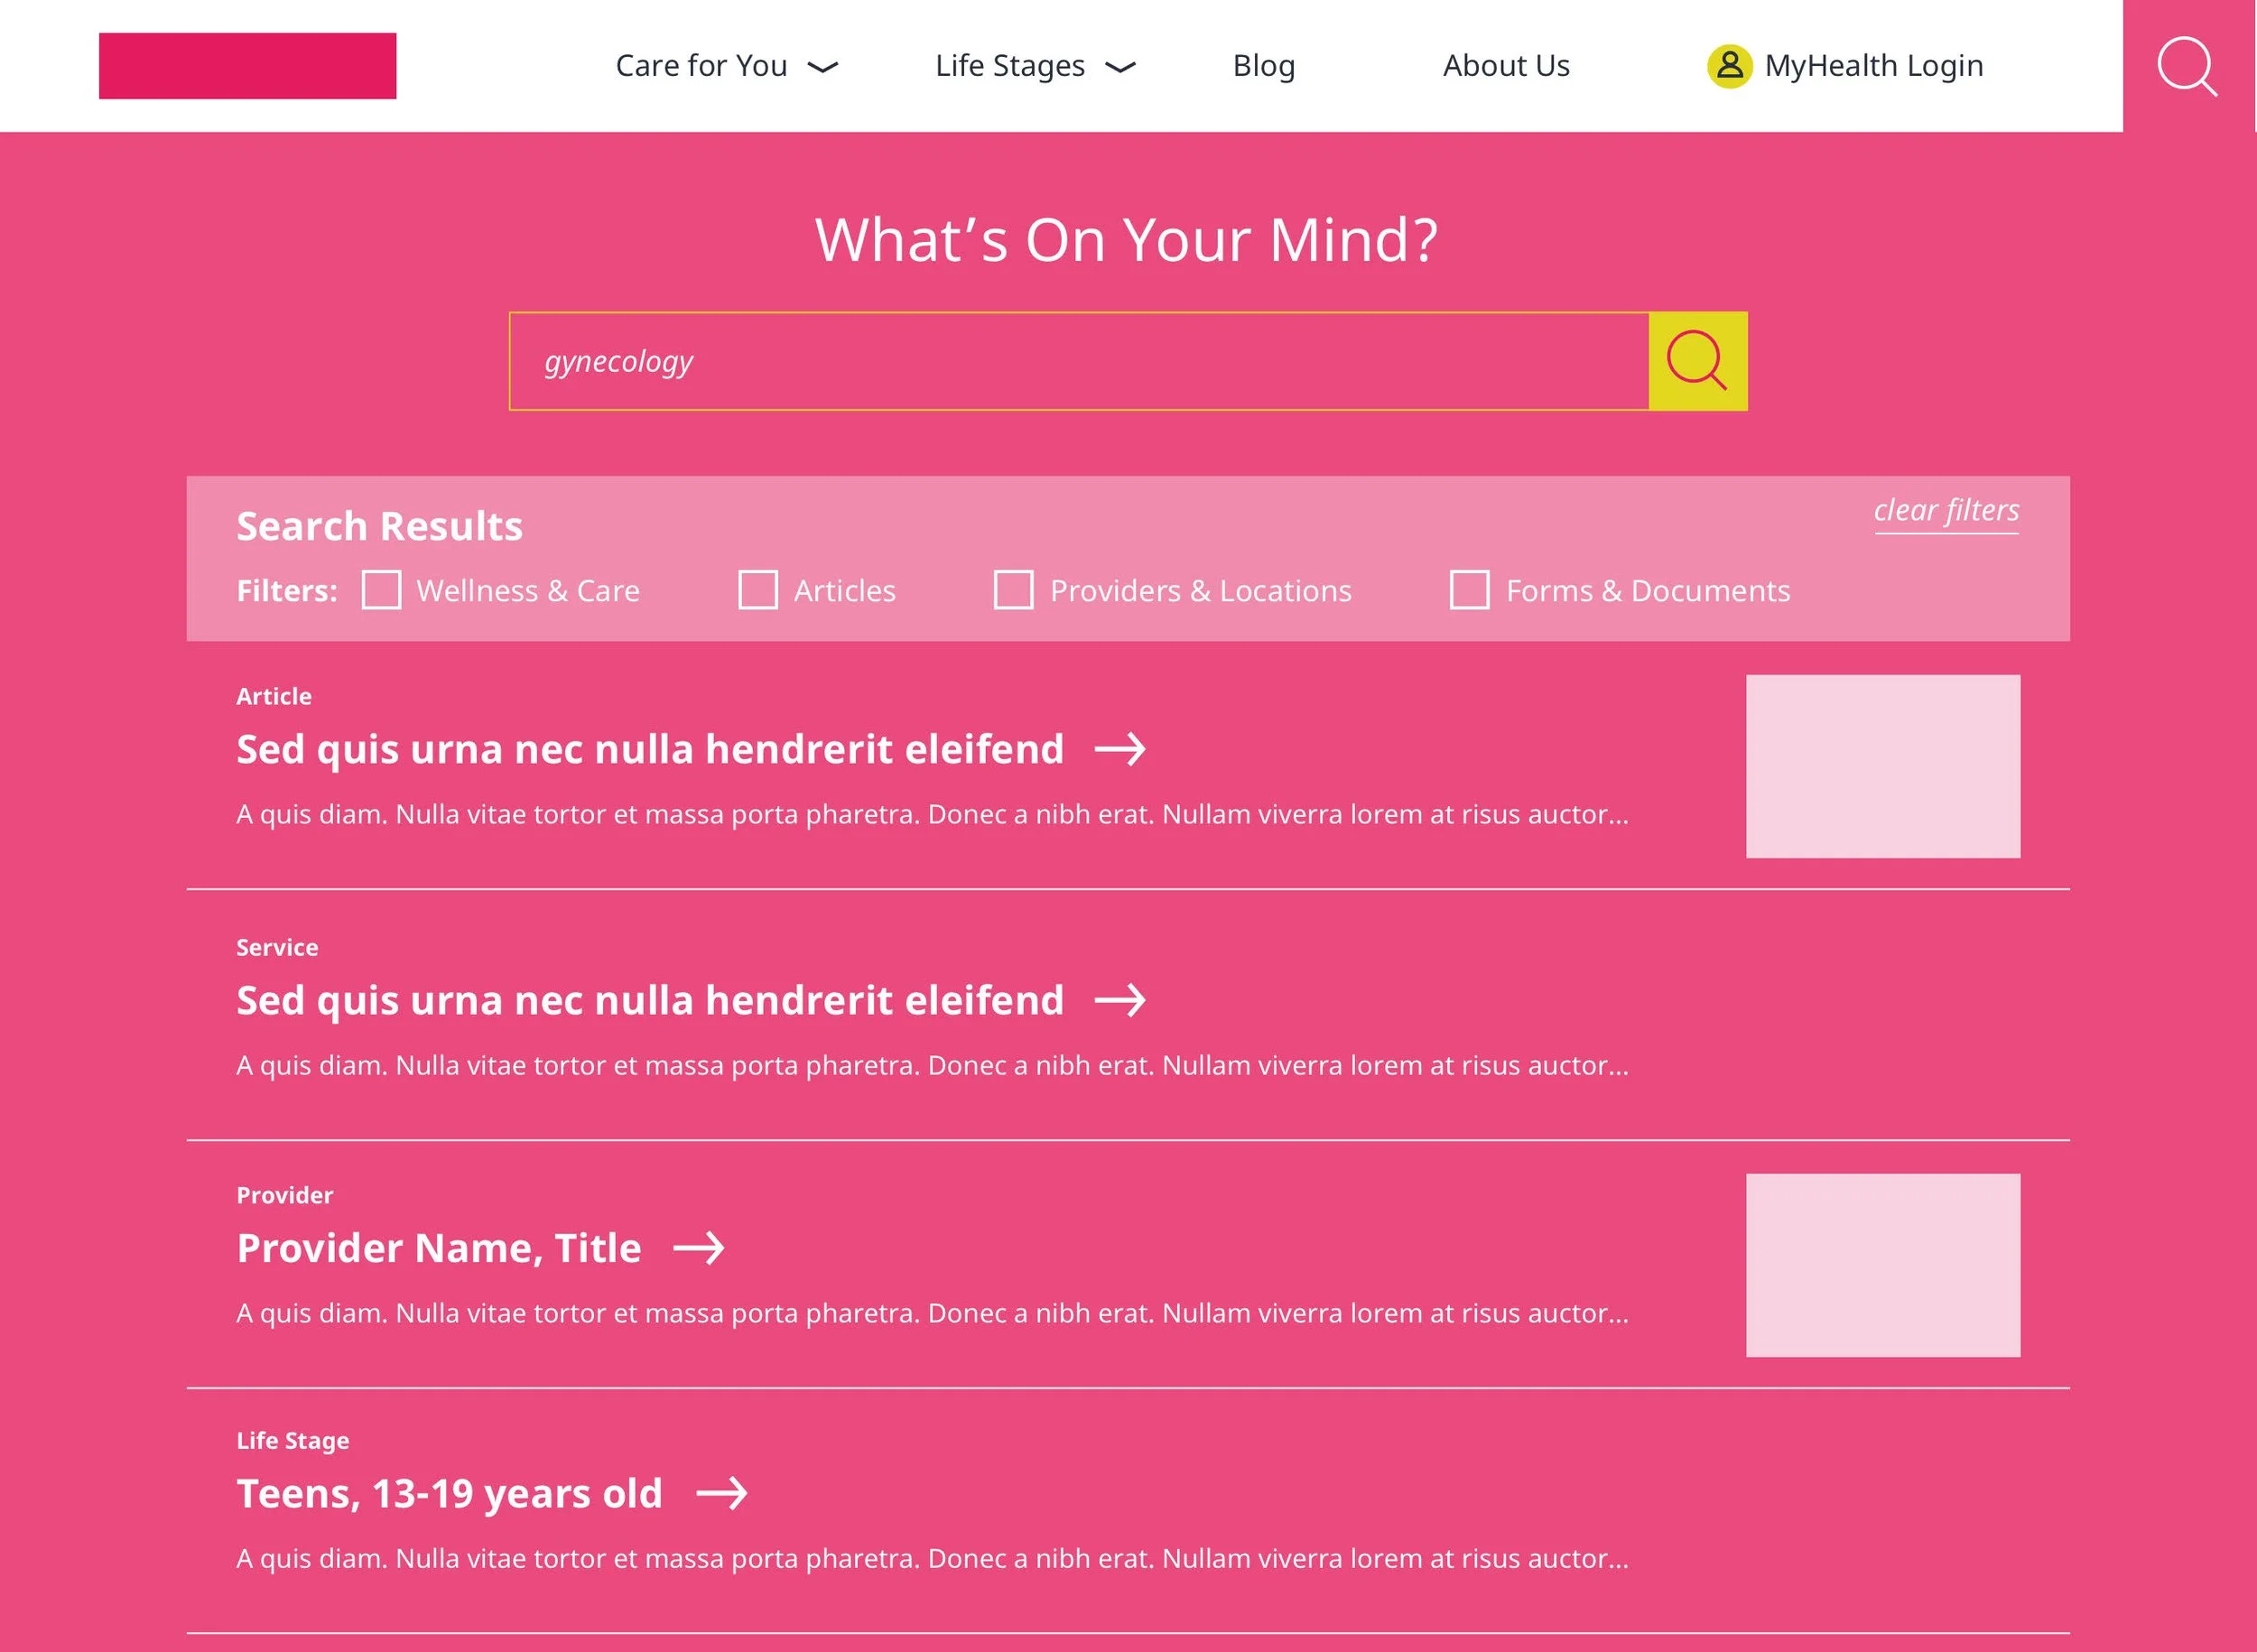Click the Provider result thumbnail image
The image size is (2257, 1652).
[1882, 1265]
